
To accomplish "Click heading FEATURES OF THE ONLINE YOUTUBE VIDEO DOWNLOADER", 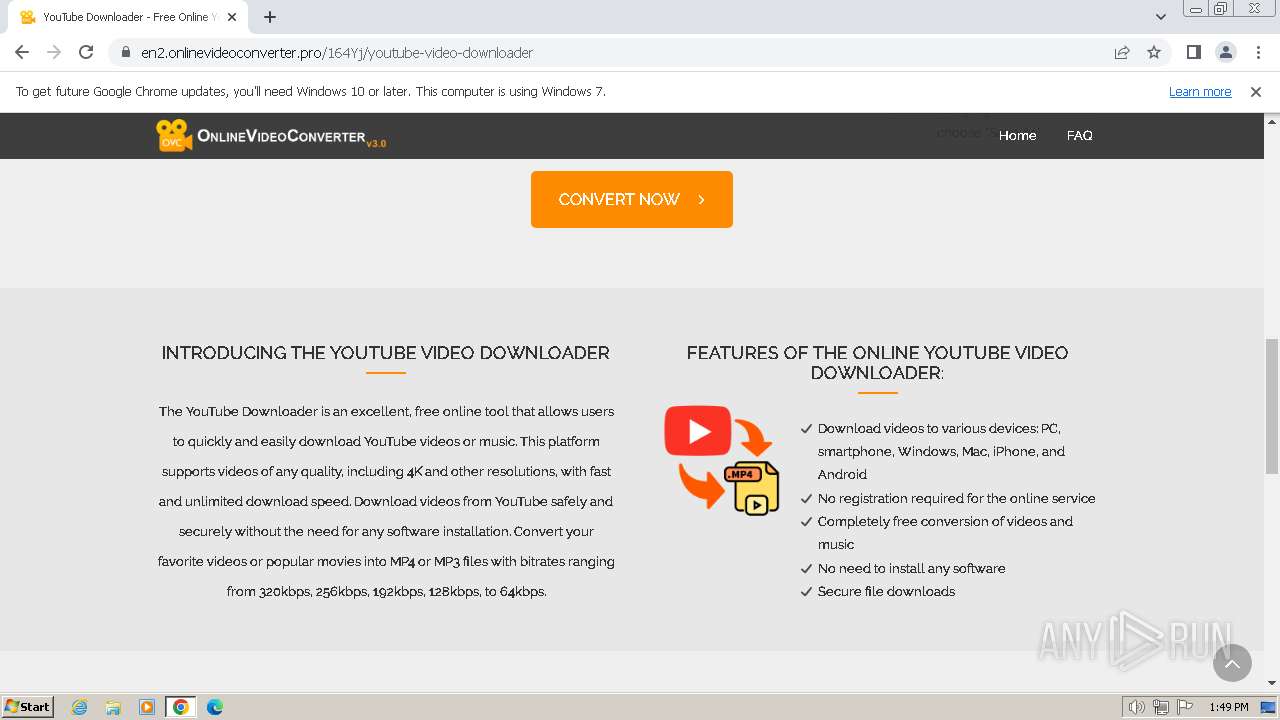I will click(877, 362).
